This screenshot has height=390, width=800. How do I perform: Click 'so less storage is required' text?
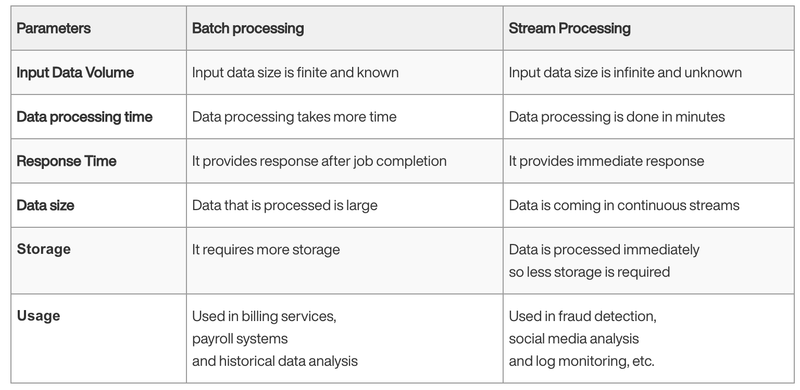point(589,272)
